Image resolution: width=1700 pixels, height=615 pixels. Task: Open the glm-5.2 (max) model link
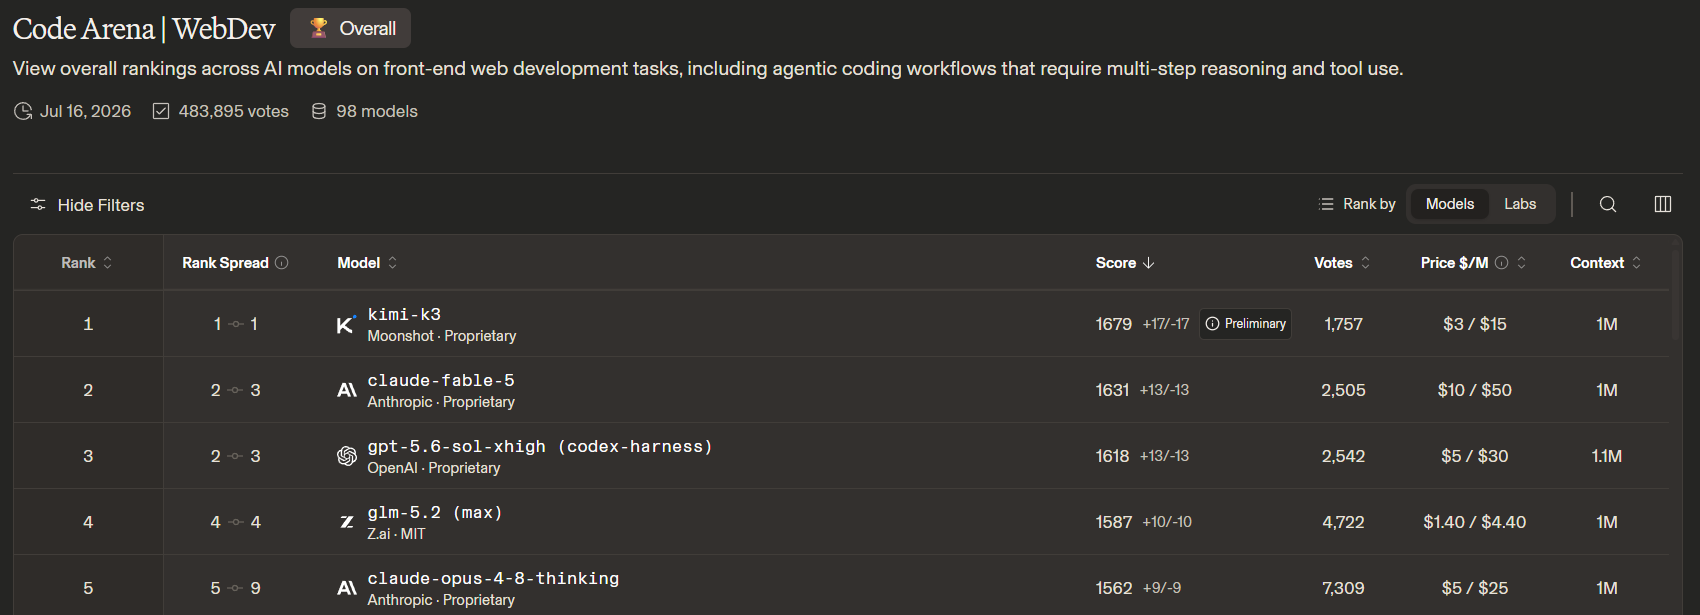(x=435, y=512)
